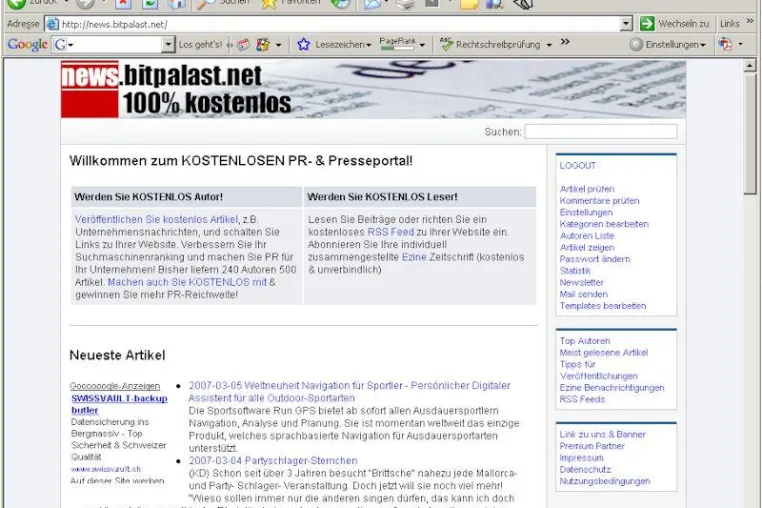
Task: Click the mail envelope toolbar icon
Action: click(x=372, y=4)
